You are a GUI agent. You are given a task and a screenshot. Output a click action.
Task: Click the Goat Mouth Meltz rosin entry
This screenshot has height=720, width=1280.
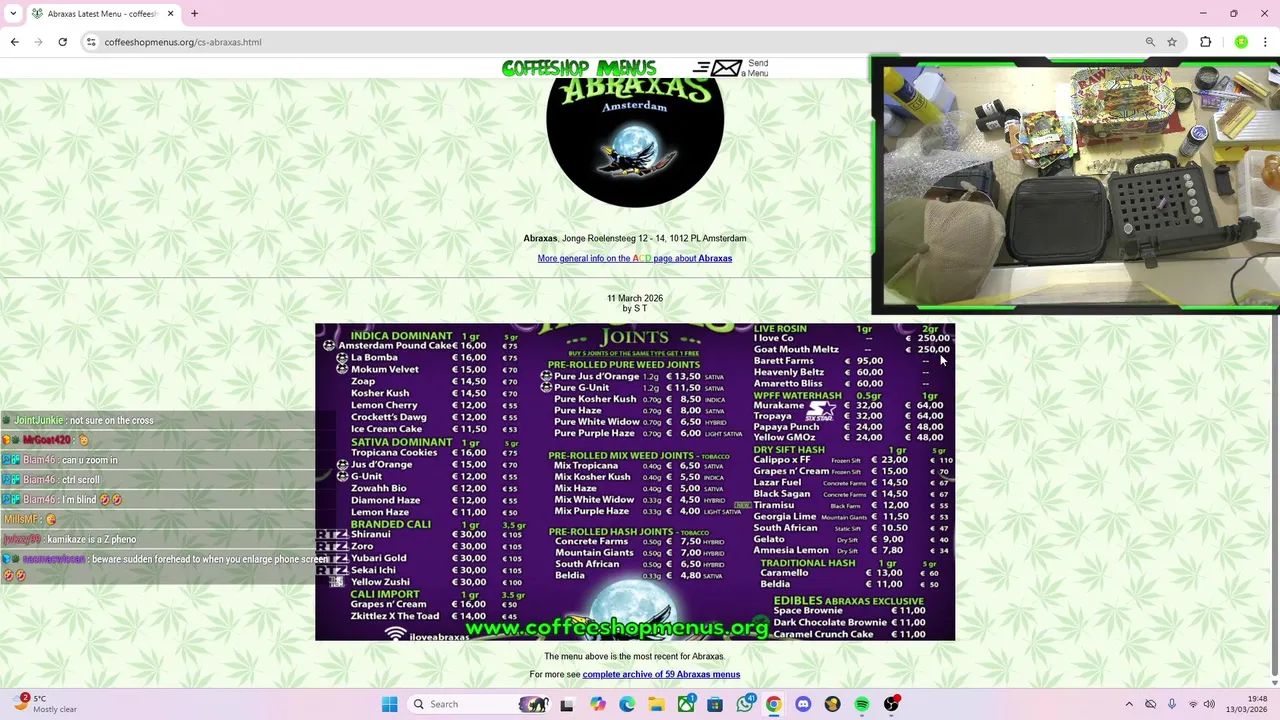[796, 349]
